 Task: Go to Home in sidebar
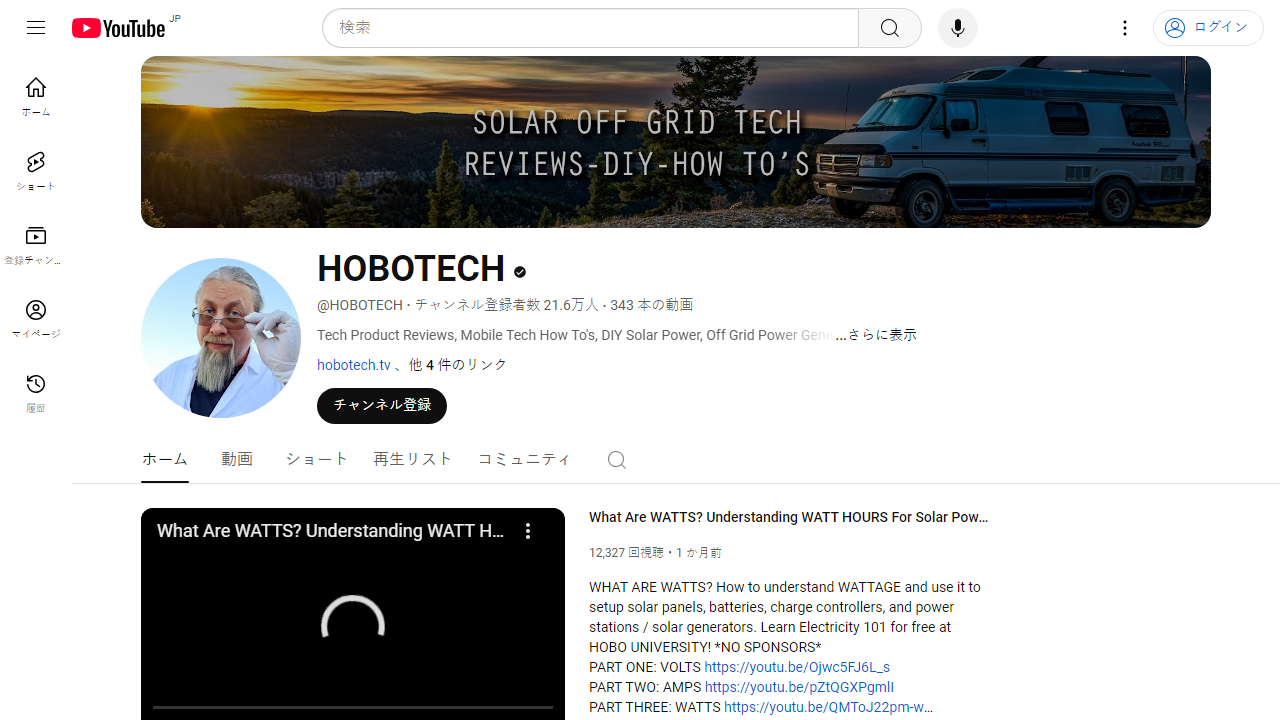coord(36,96)
